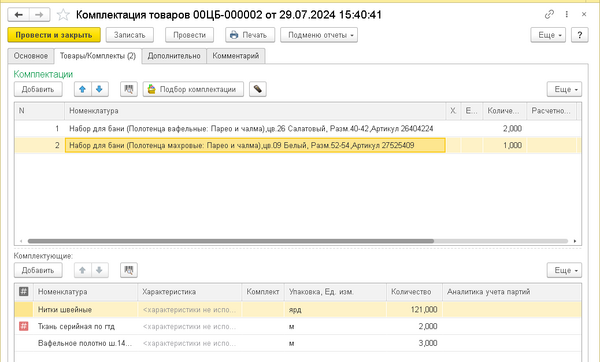Image resolution: width=600 pixels, height=362 pixels.
Task: Go forward with the right arrow
Action: pyautogui.click(x=39, y=15)
